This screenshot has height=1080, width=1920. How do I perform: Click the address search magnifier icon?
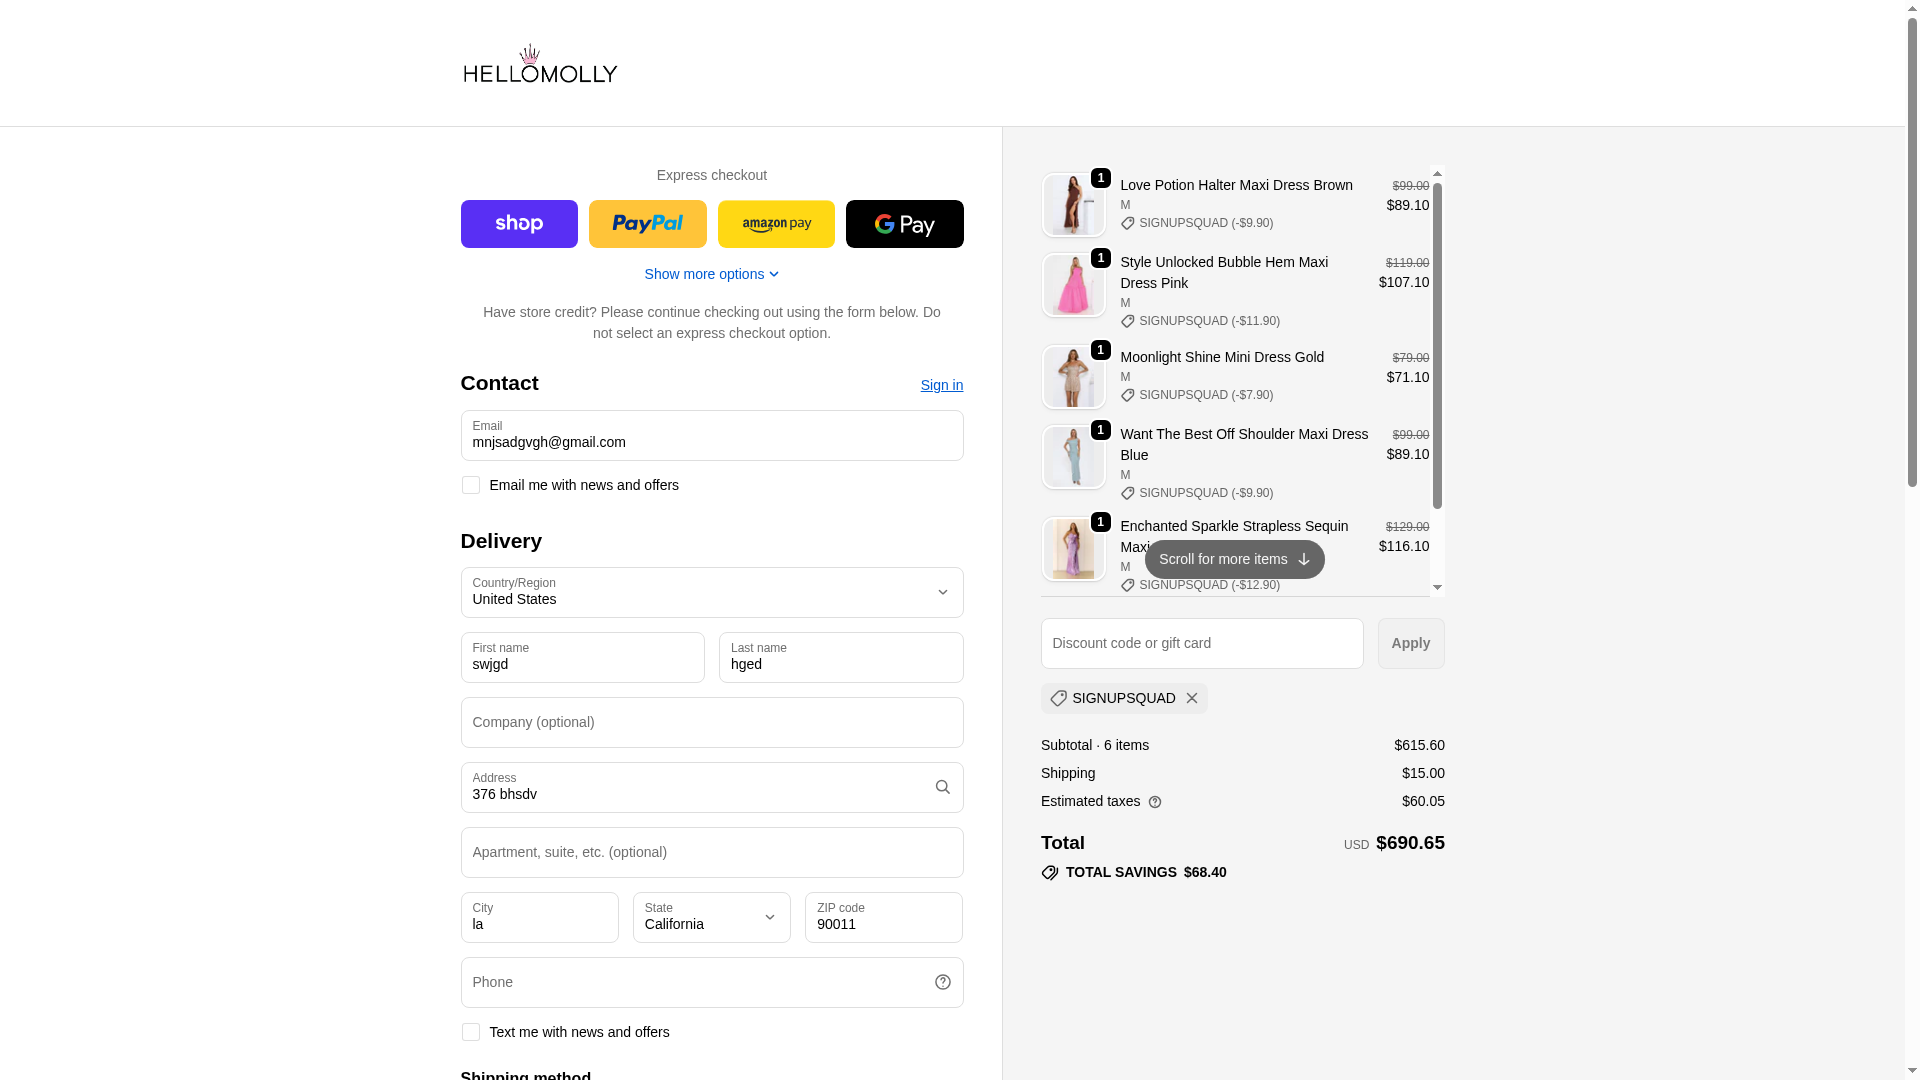pyautogui.click(x=942, y=787)
